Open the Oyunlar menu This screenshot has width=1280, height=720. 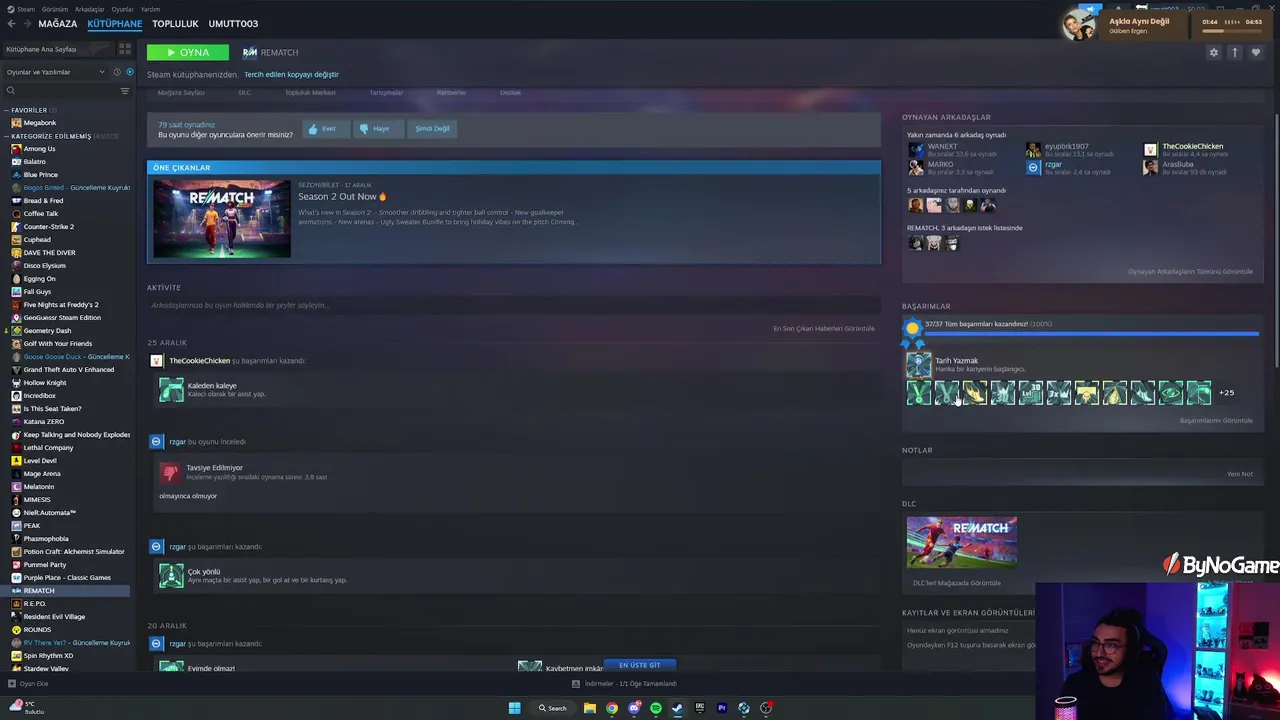point(123,9)
